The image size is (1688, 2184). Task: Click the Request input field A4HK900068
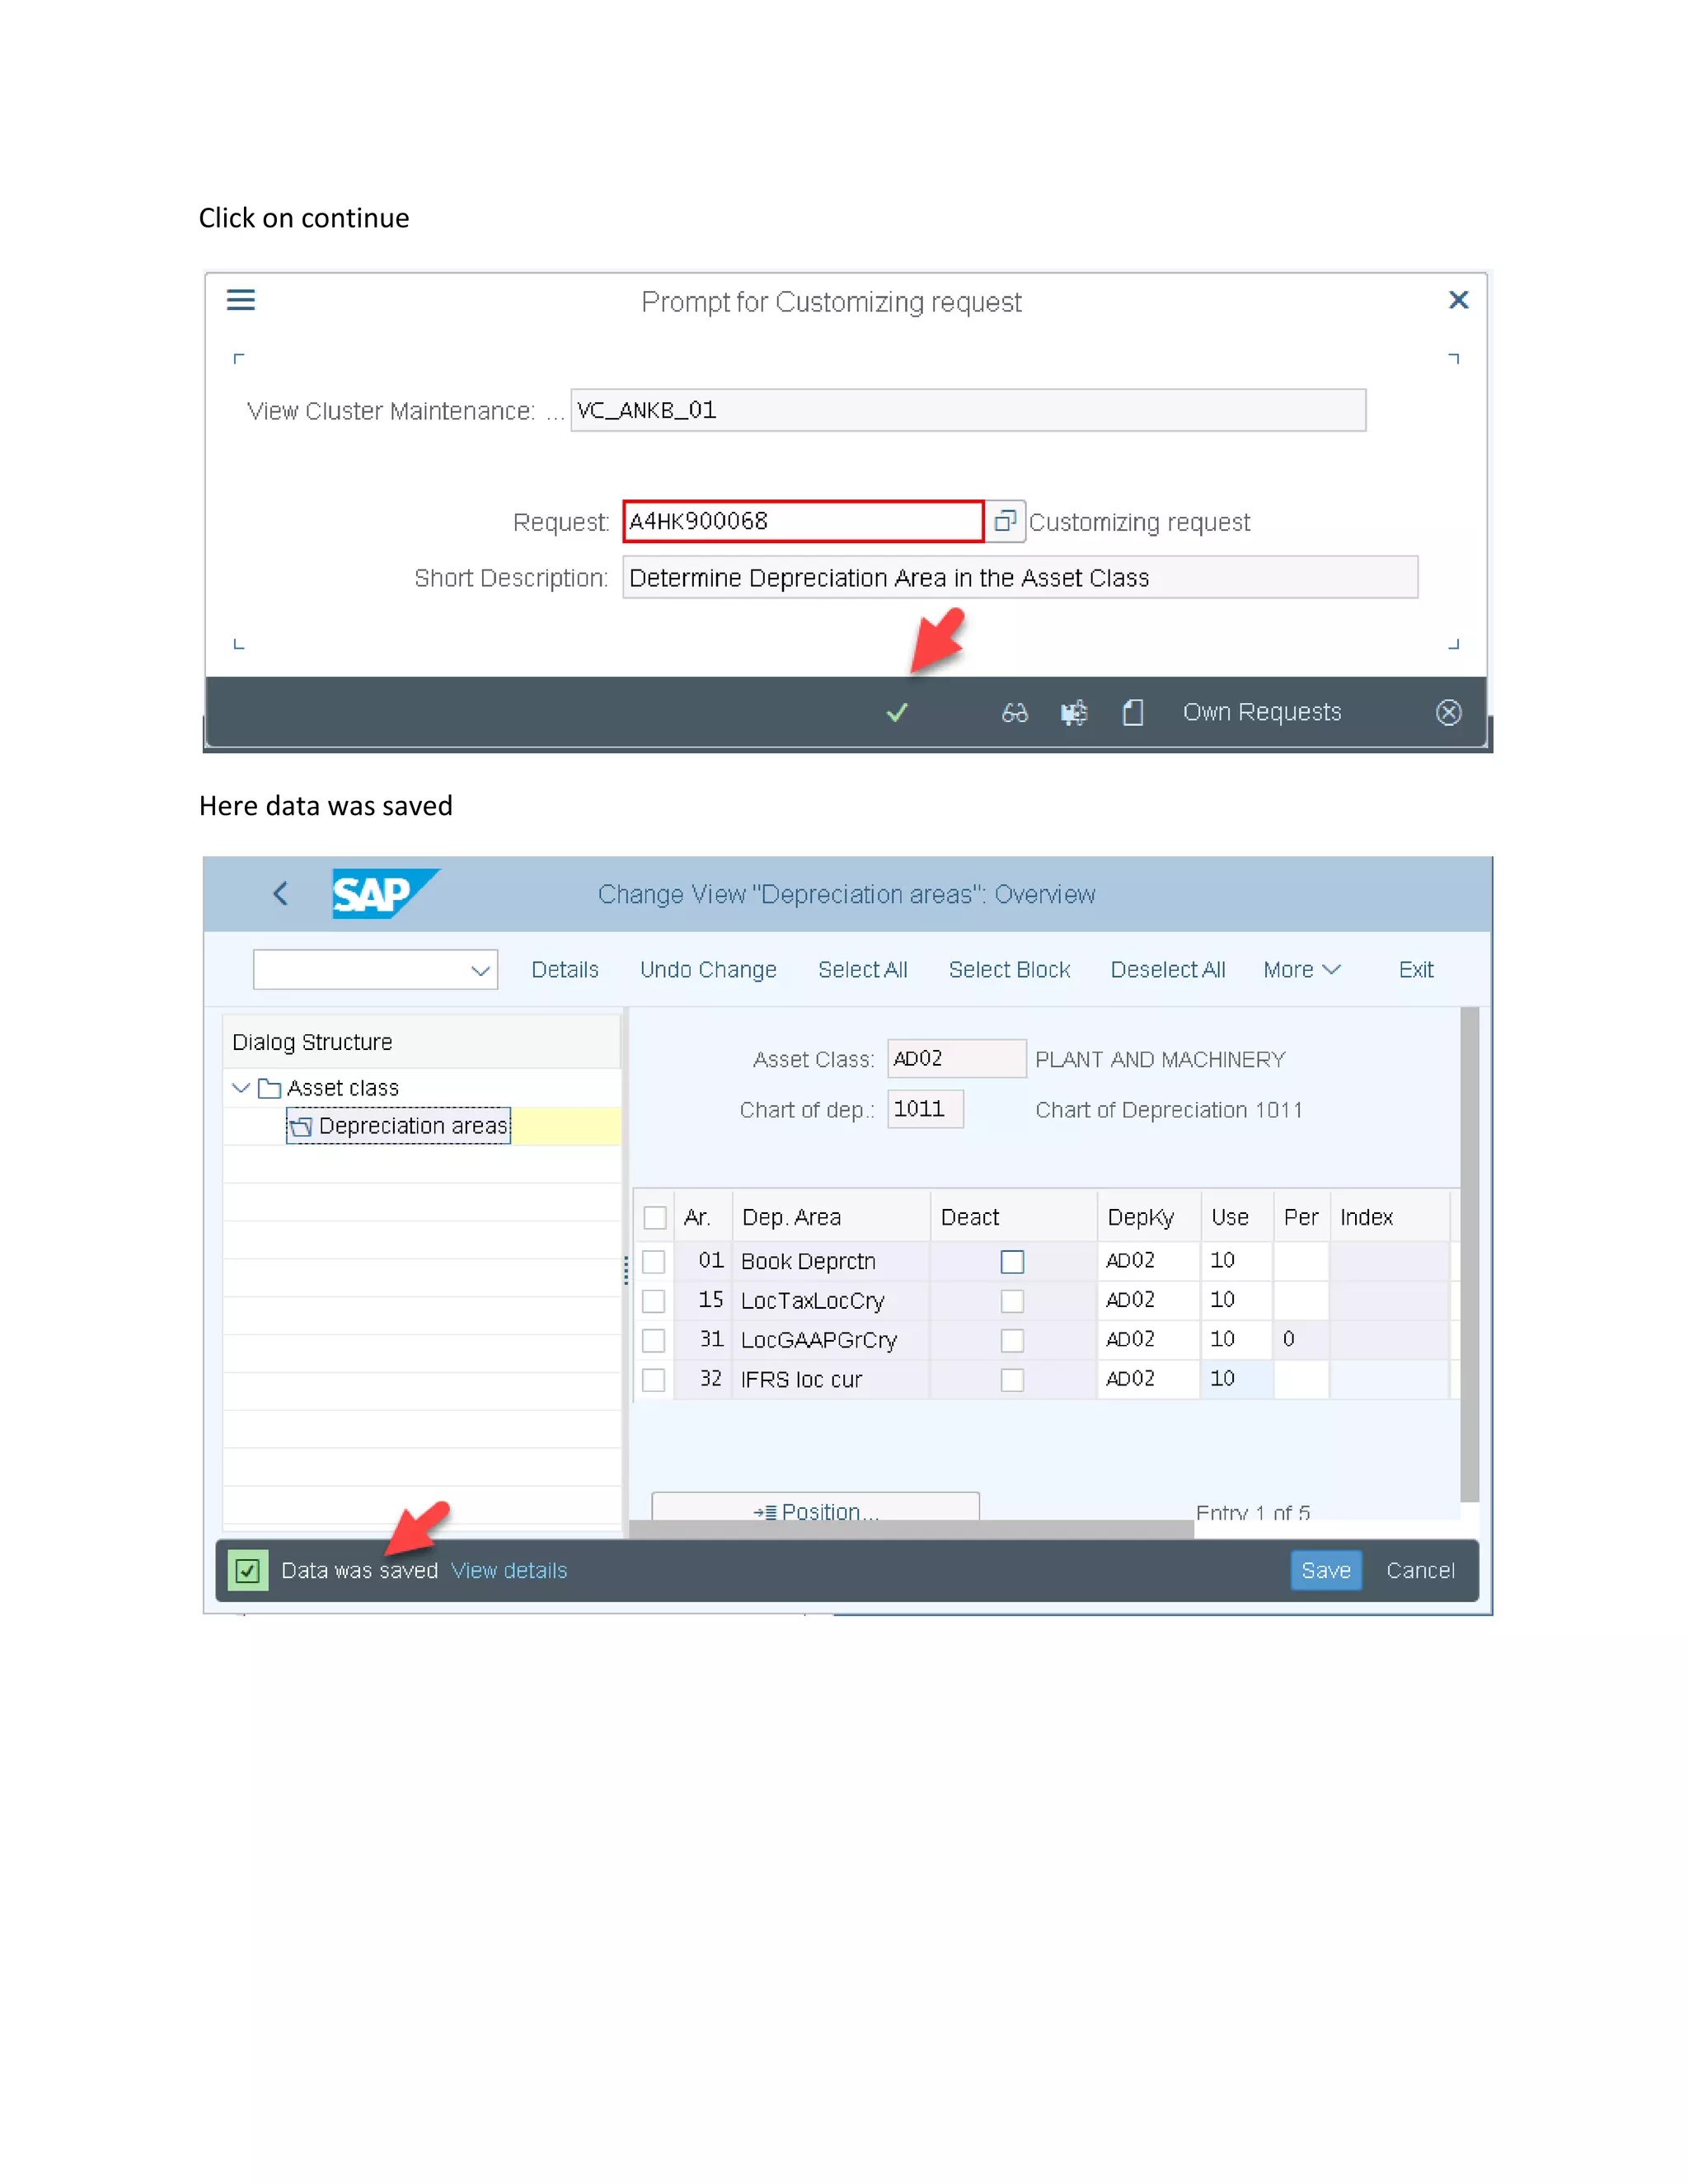pos(802,521)
